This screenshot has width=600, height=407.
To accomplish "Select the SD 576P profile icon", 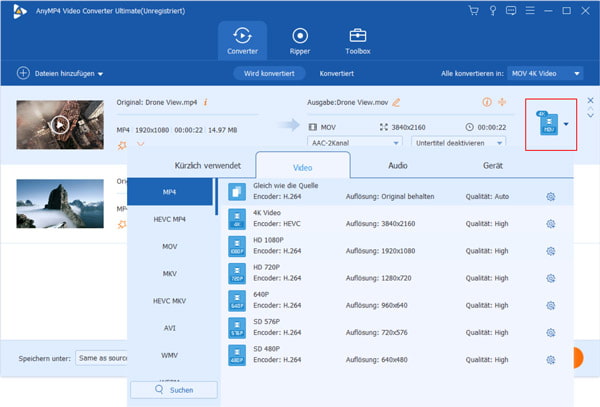I will tap(237, 327).
